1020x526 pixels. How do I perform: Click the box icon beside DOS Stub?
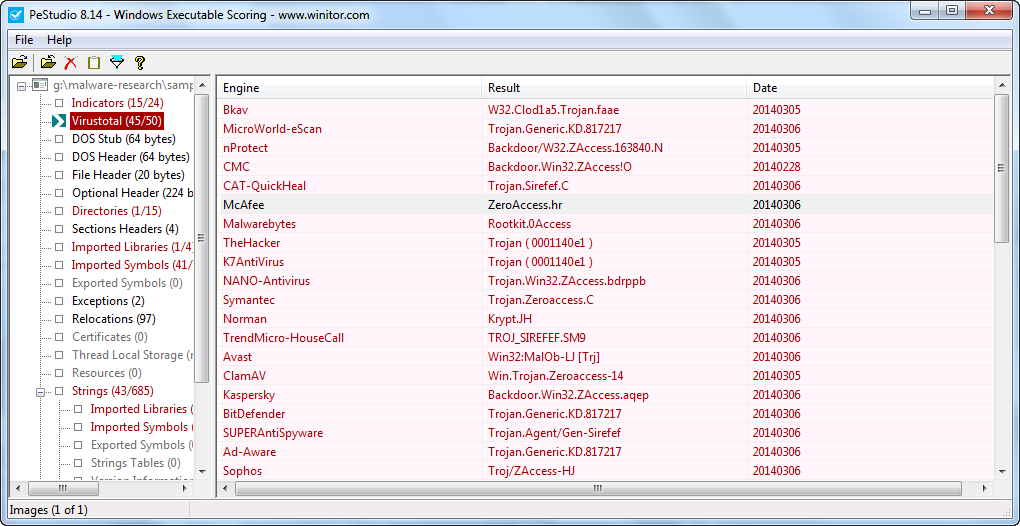pyautogui.click(x=59, y=138)
